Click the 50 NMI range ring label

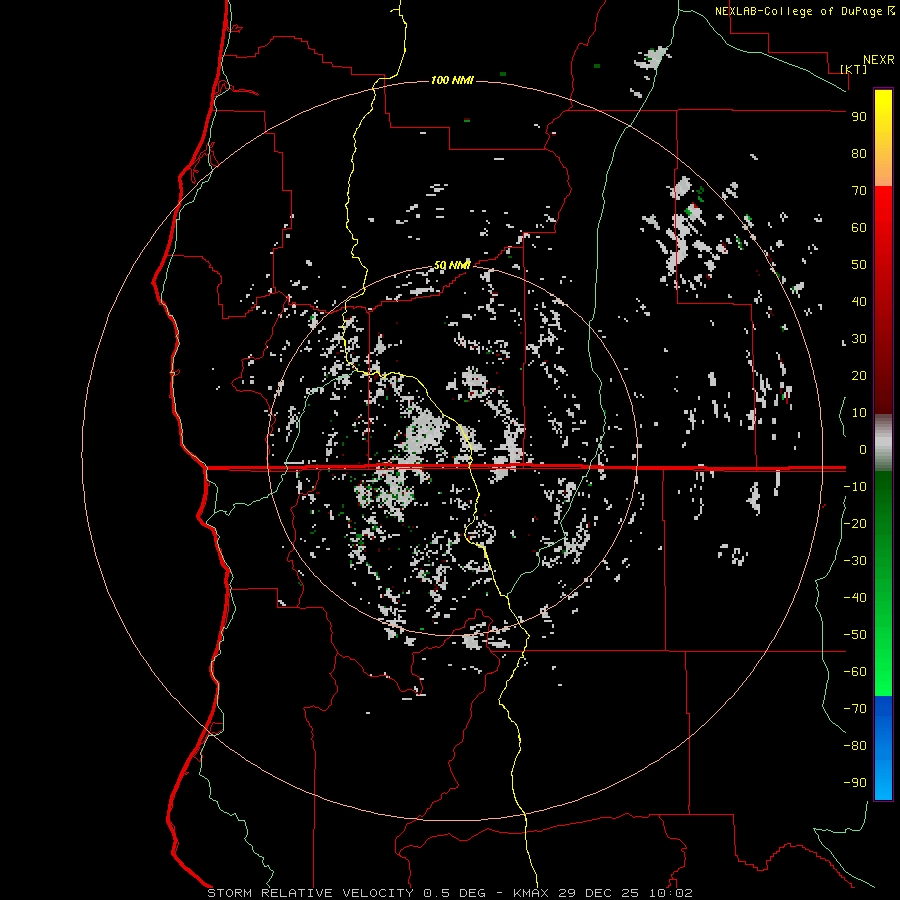452,265
